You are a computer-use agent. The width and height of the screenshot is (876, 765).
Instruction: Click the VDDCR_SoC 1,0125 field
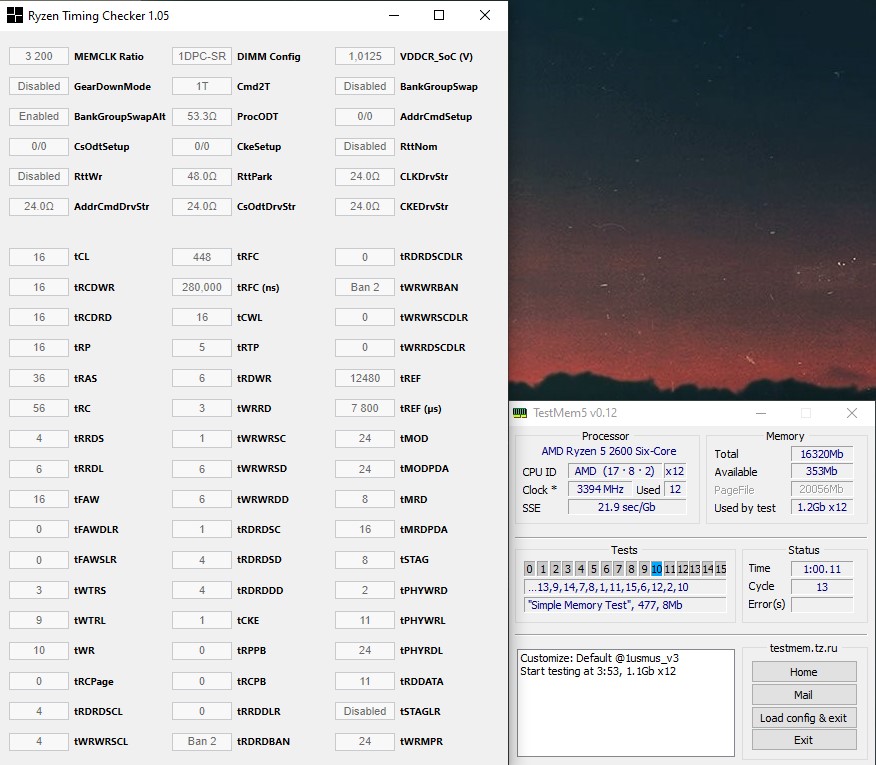pos(365,56)
